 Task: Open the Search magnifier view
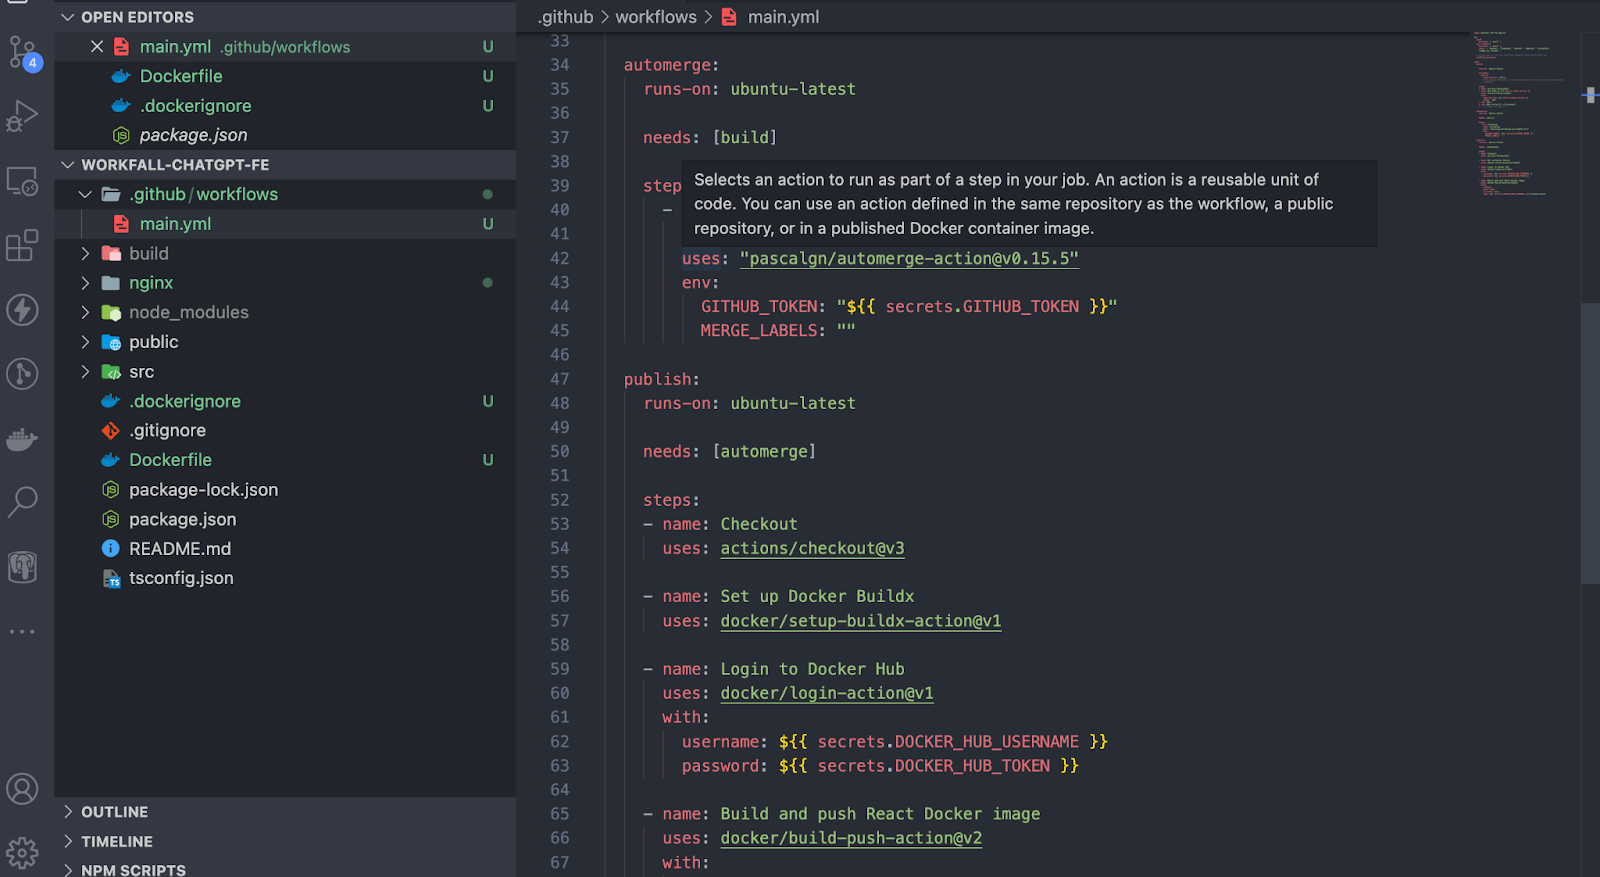pos(22,501)
